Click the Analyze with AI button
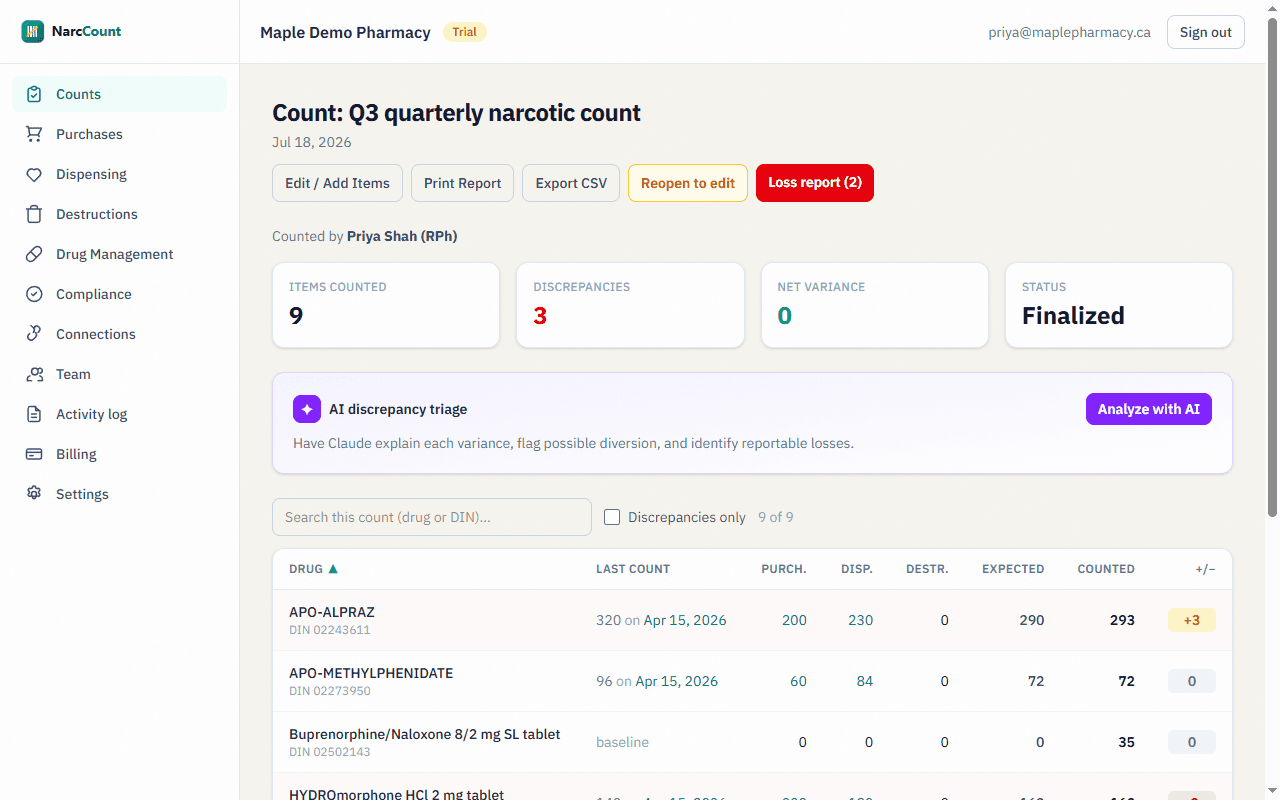Image resolution: width=1280 pixels, height=800 pixels. coord(1149,409)
